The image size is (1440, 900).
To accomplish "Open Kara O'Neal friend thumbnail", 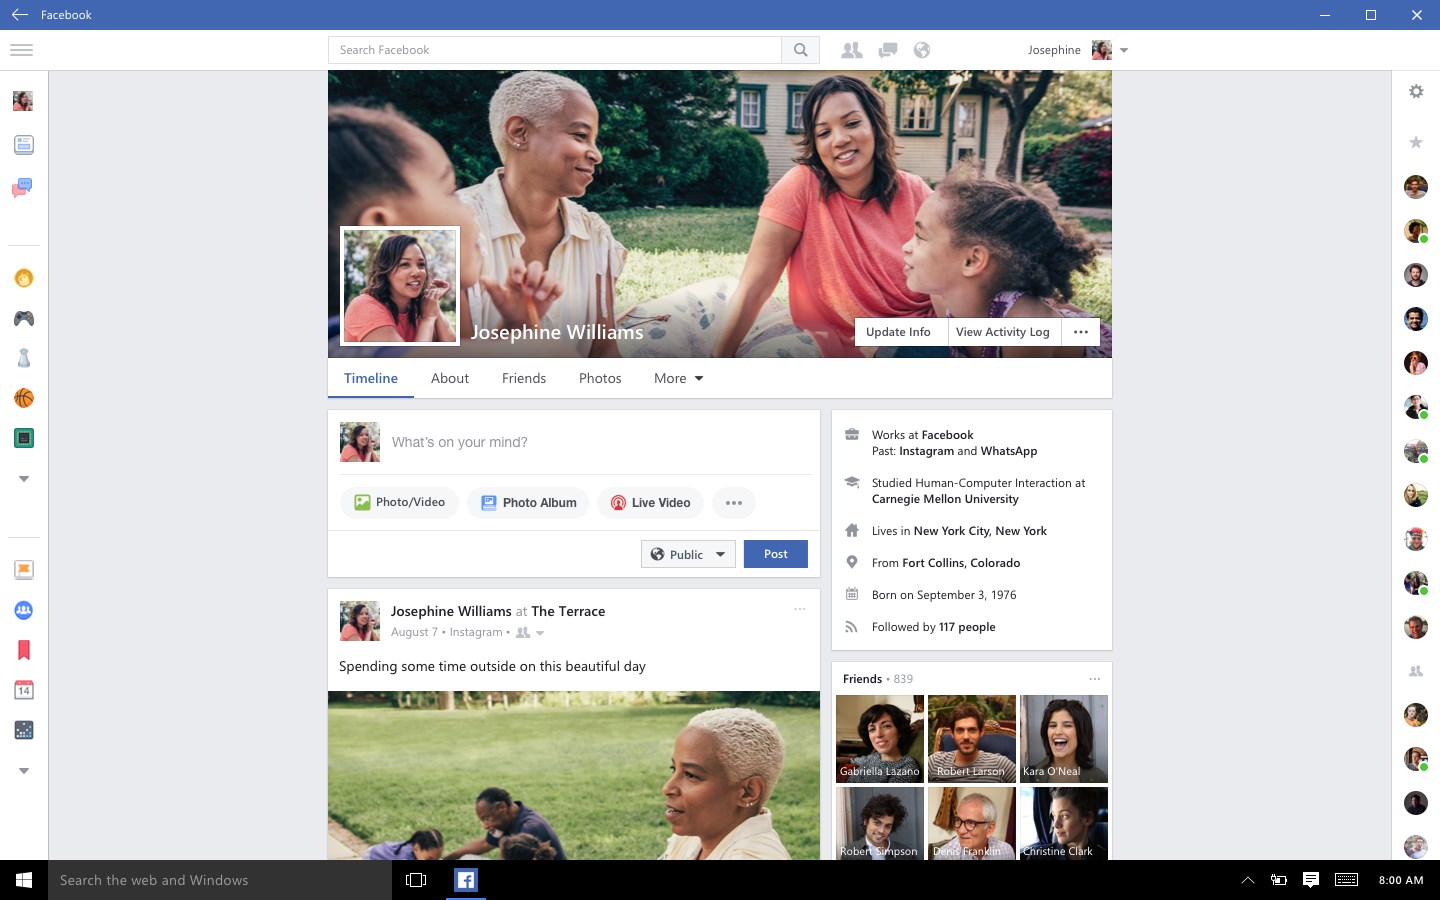I will pyautogui.click(x=1064, y=738).
